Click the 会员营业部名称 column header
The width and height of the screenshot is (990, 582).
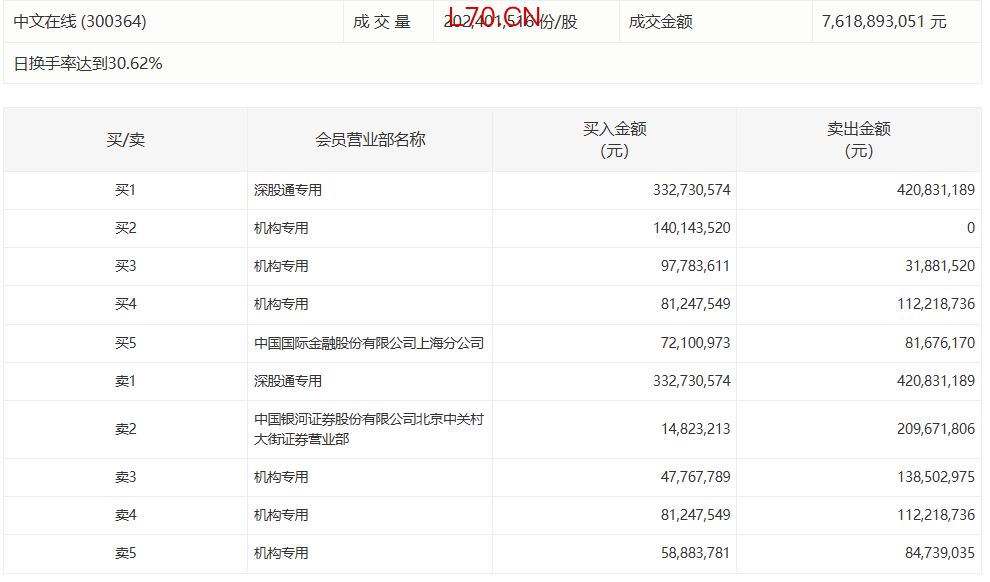370,140
